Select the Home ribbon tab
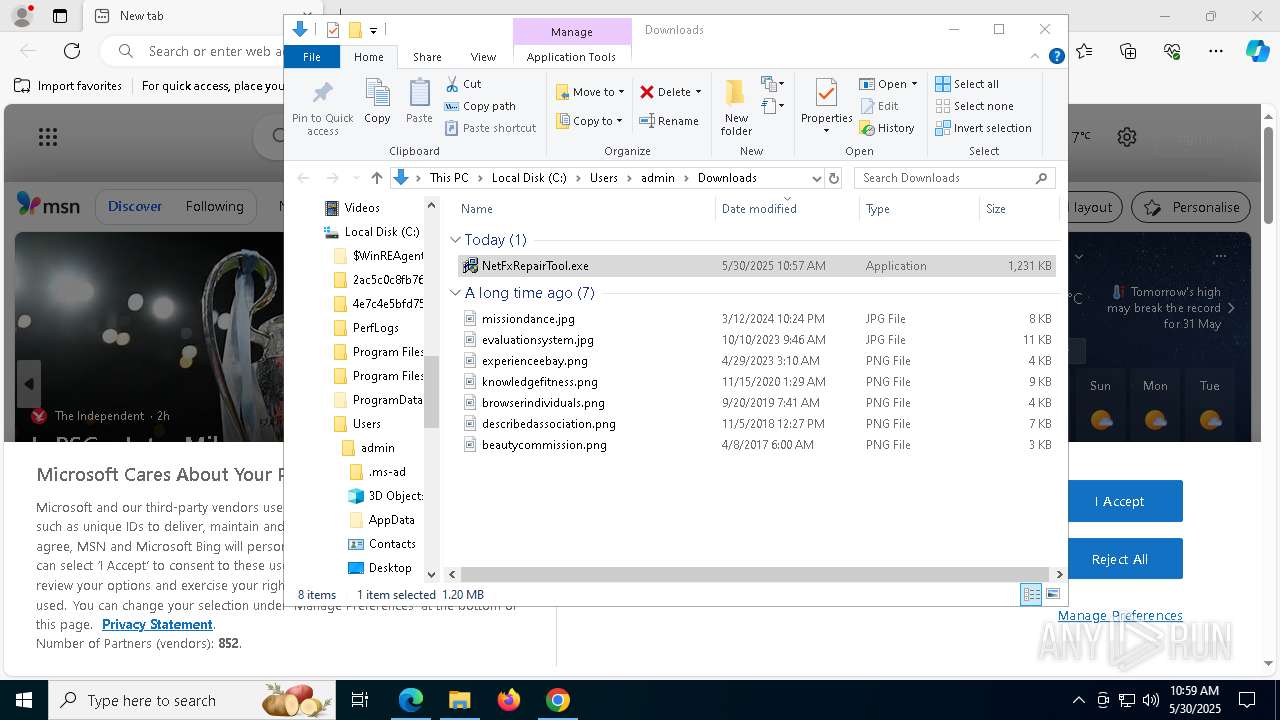The height and width of the screenshot is (720, 1280). pyautogui.click(x=368, y=57)
